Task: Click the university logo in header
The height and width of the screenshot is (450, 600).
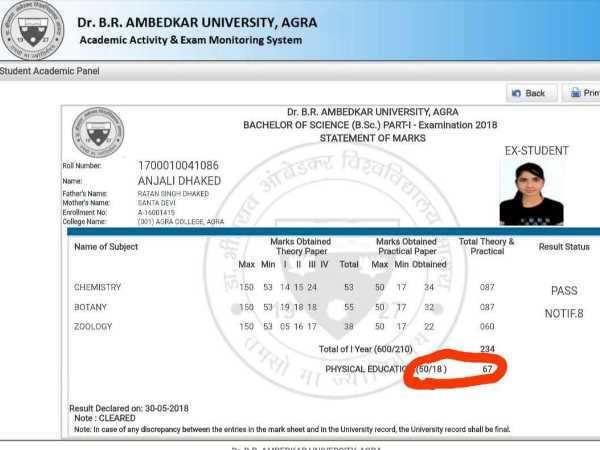Action: coord(33,30)
